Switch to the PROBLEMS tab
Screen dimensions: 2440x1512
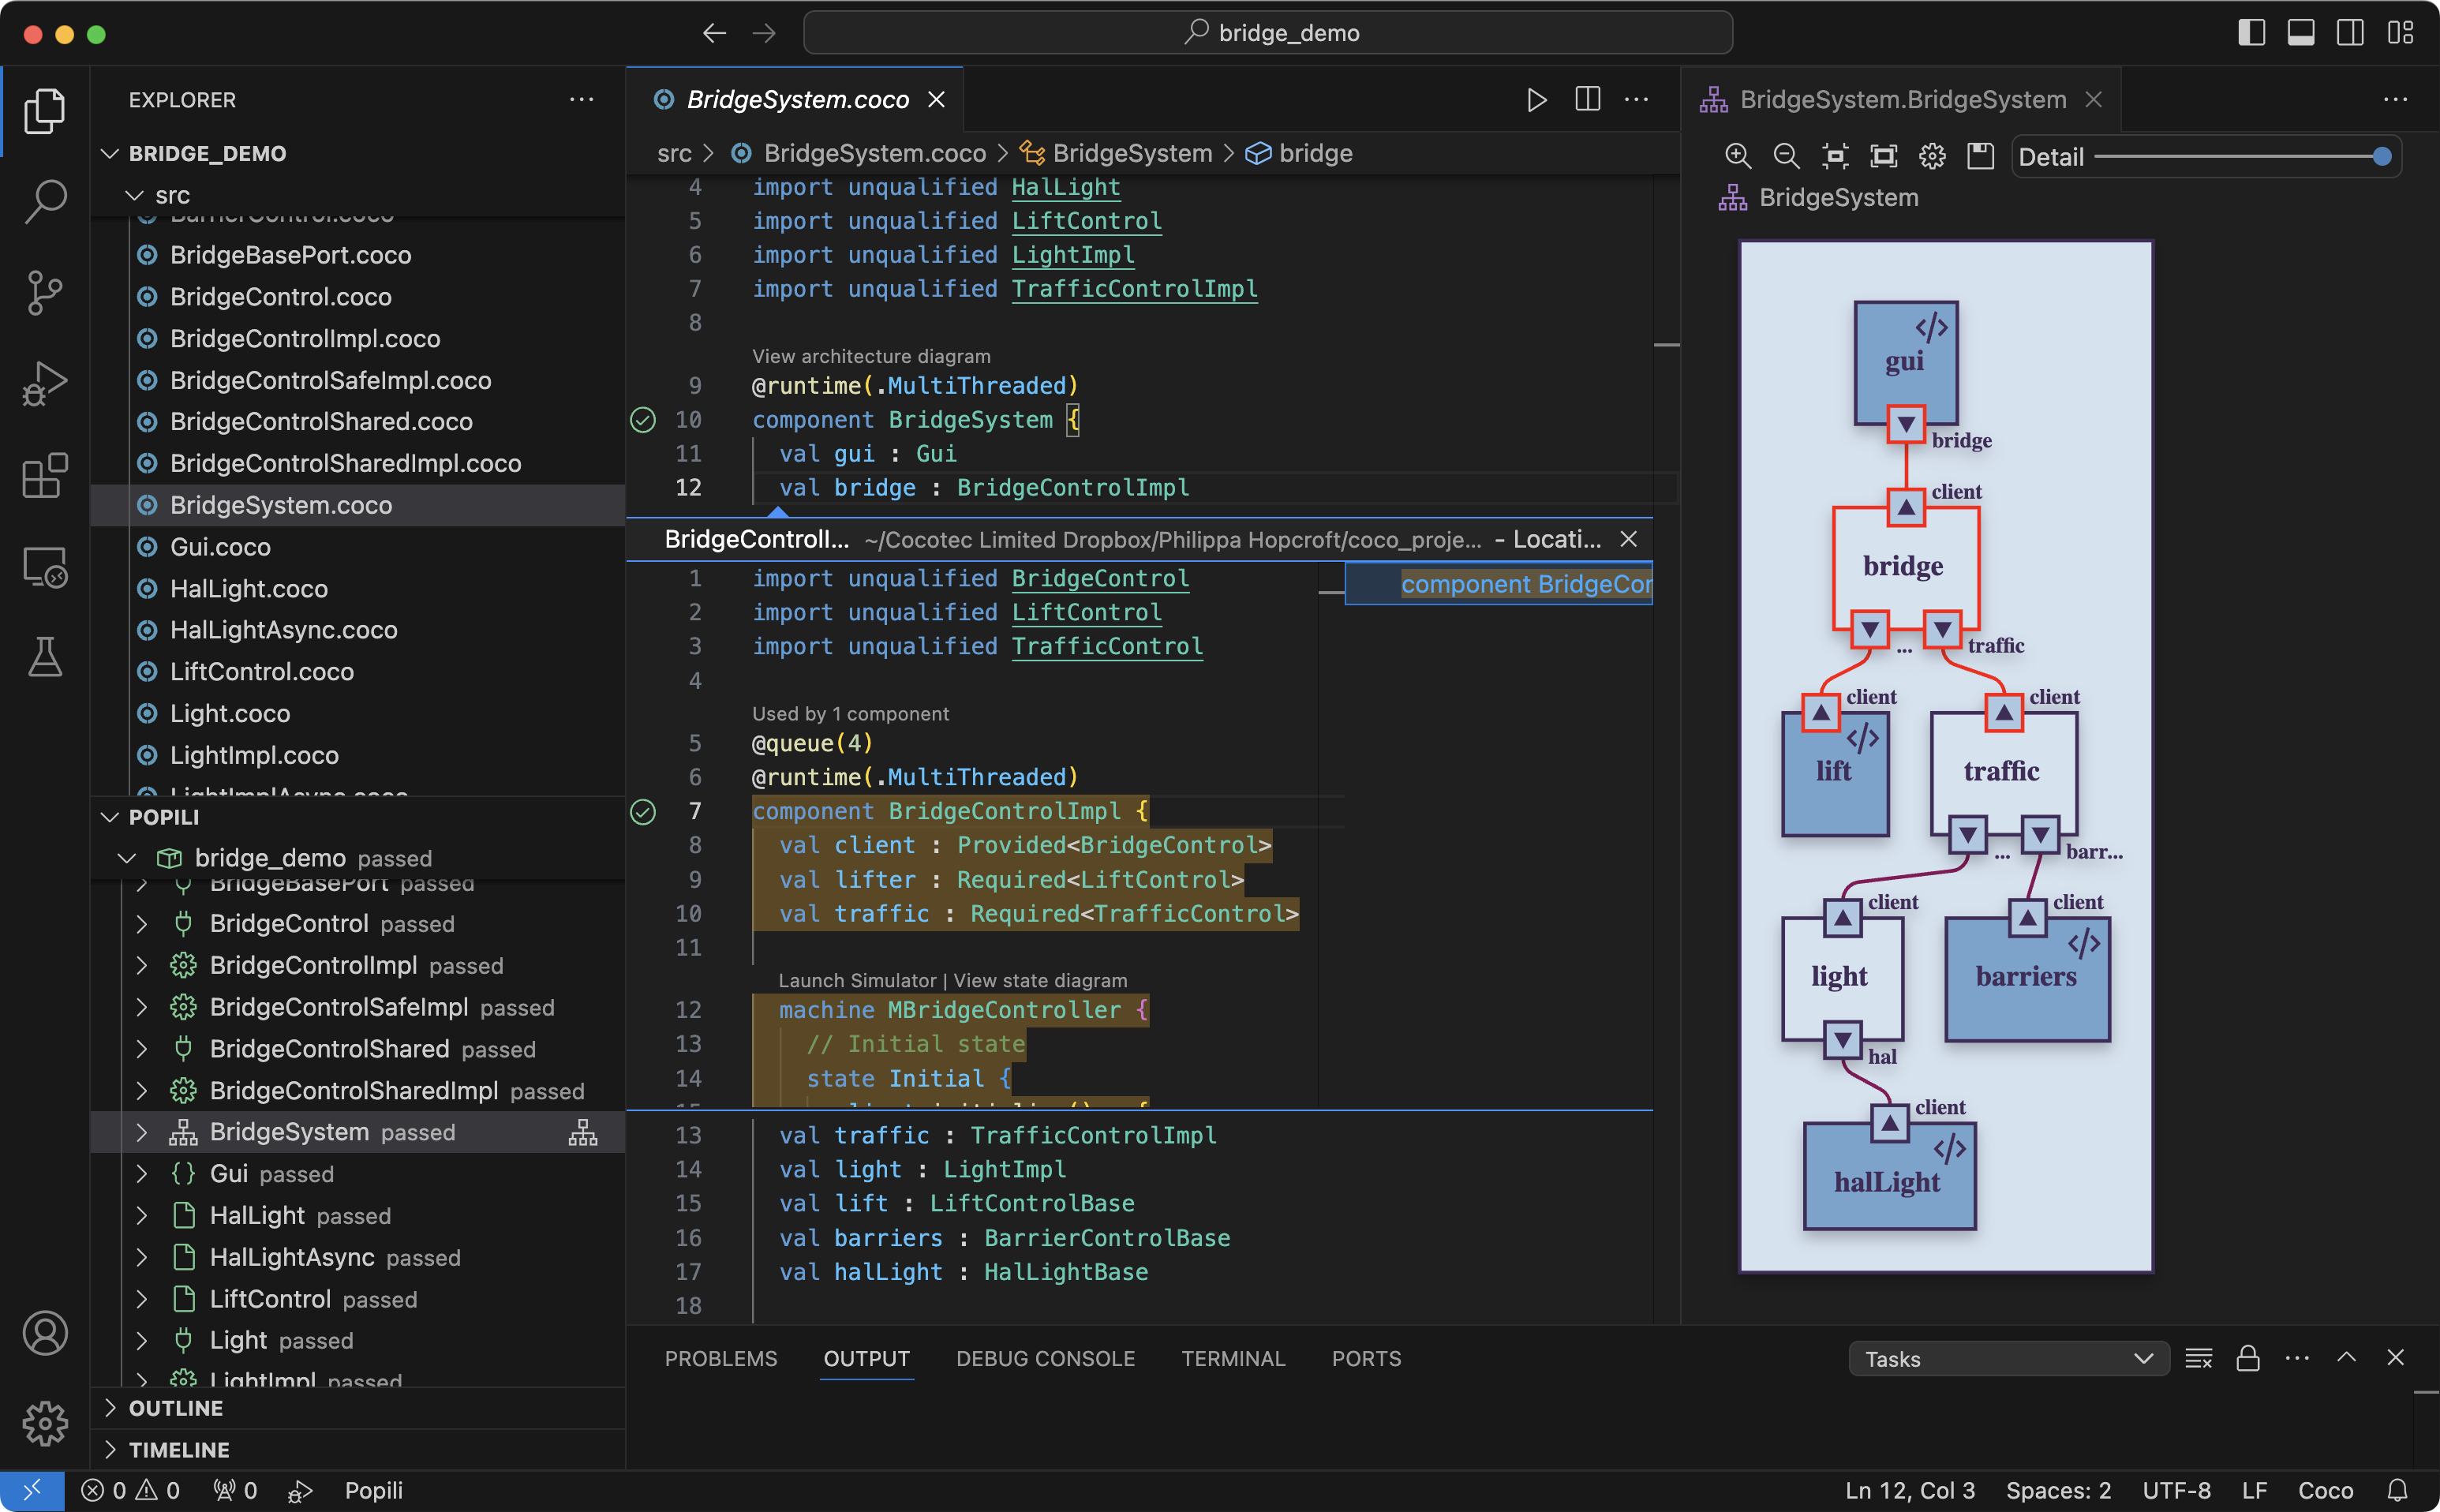coord(721,1359)
